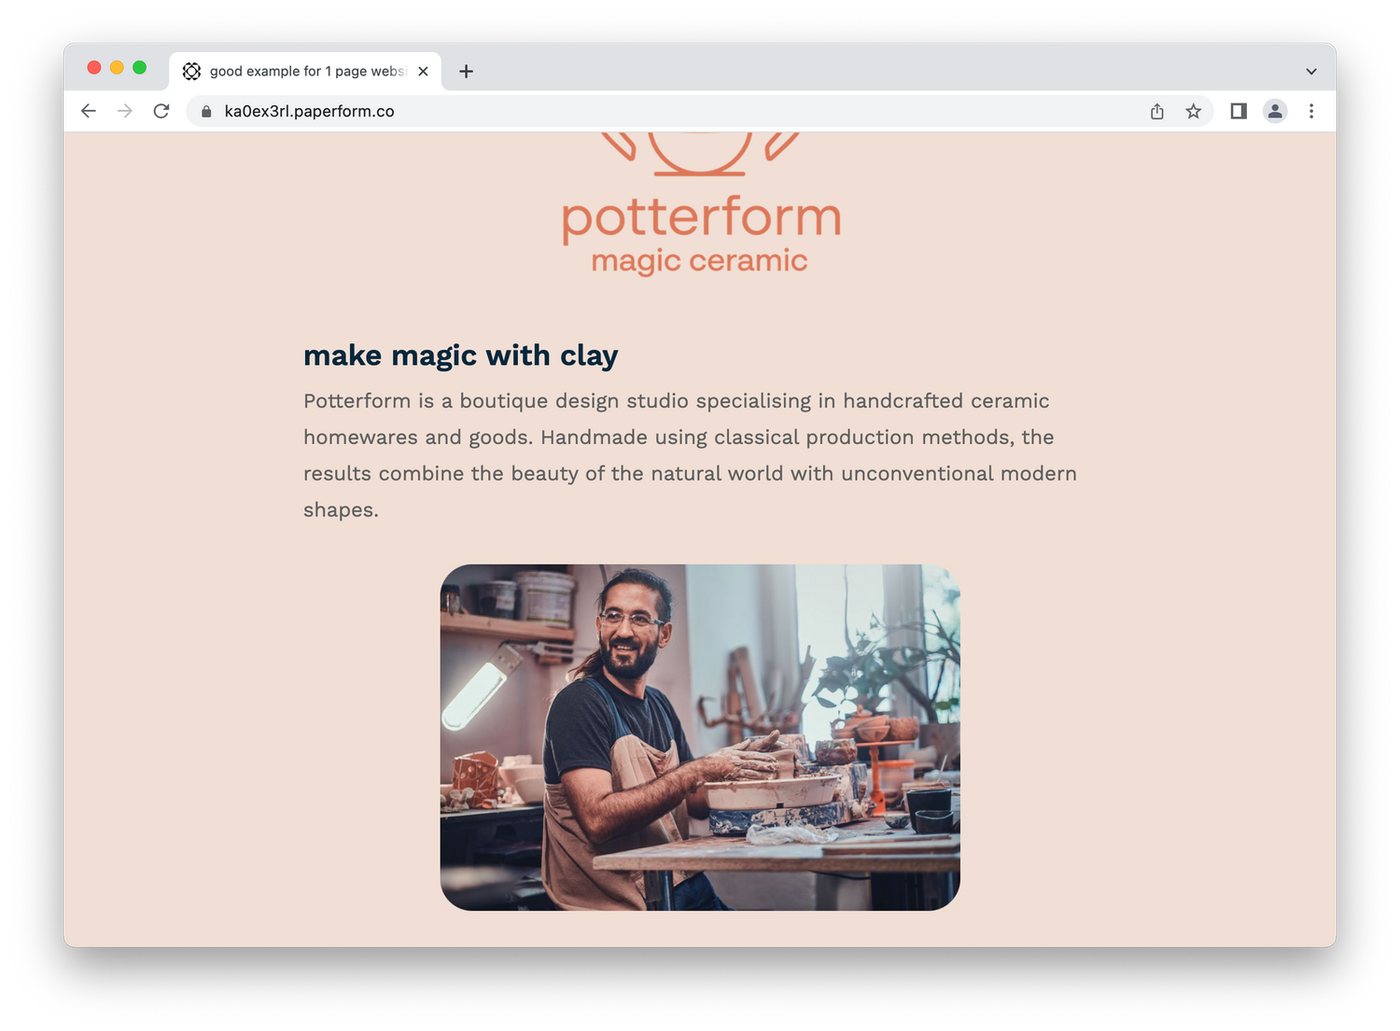
Task: Bookmark this page with the star
Action: 1193,111
